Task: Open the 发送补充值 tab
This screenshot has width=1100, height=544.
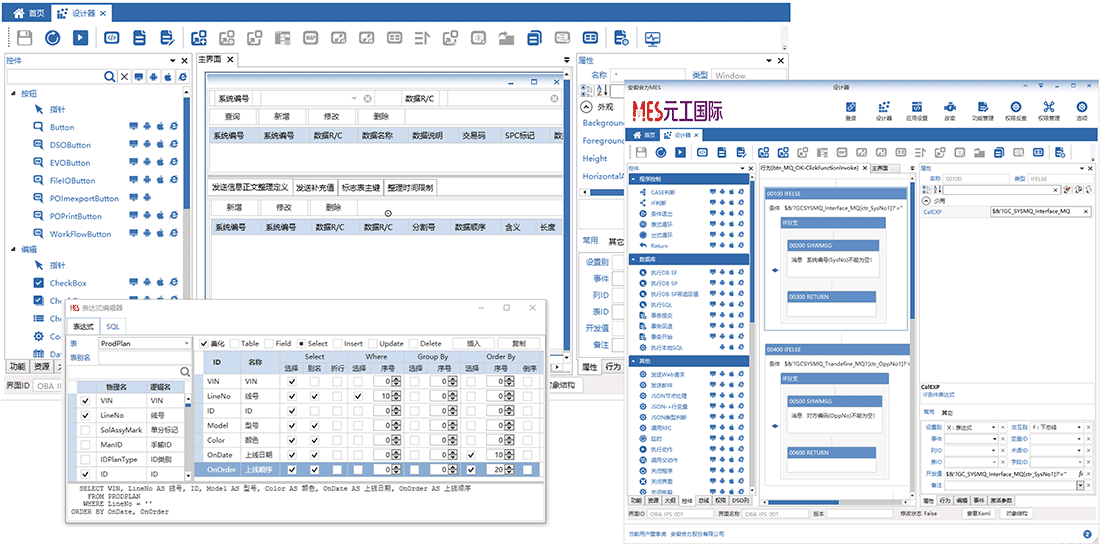Action: click(x=314, y=187)
